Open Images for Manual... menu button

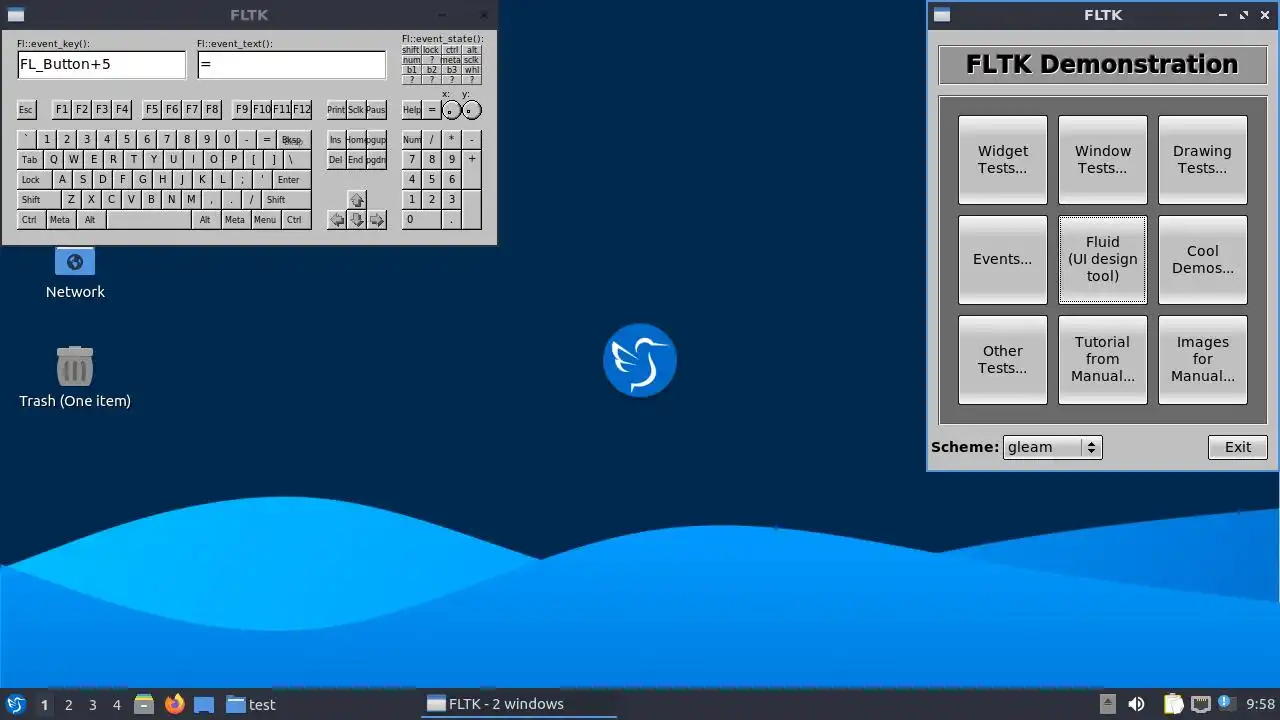pyautogui.click(x=1203, y=360)
